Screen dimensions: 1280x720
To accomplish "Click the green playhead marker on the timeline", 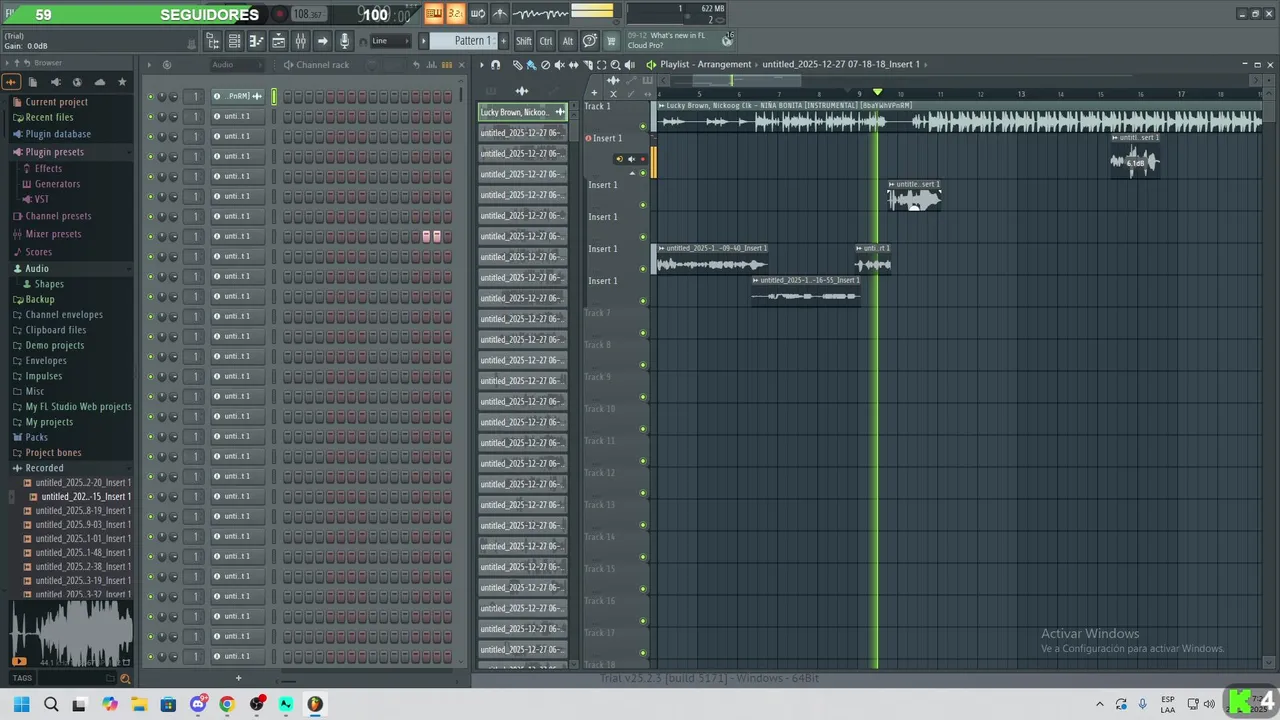I will (x=878, y=92).
